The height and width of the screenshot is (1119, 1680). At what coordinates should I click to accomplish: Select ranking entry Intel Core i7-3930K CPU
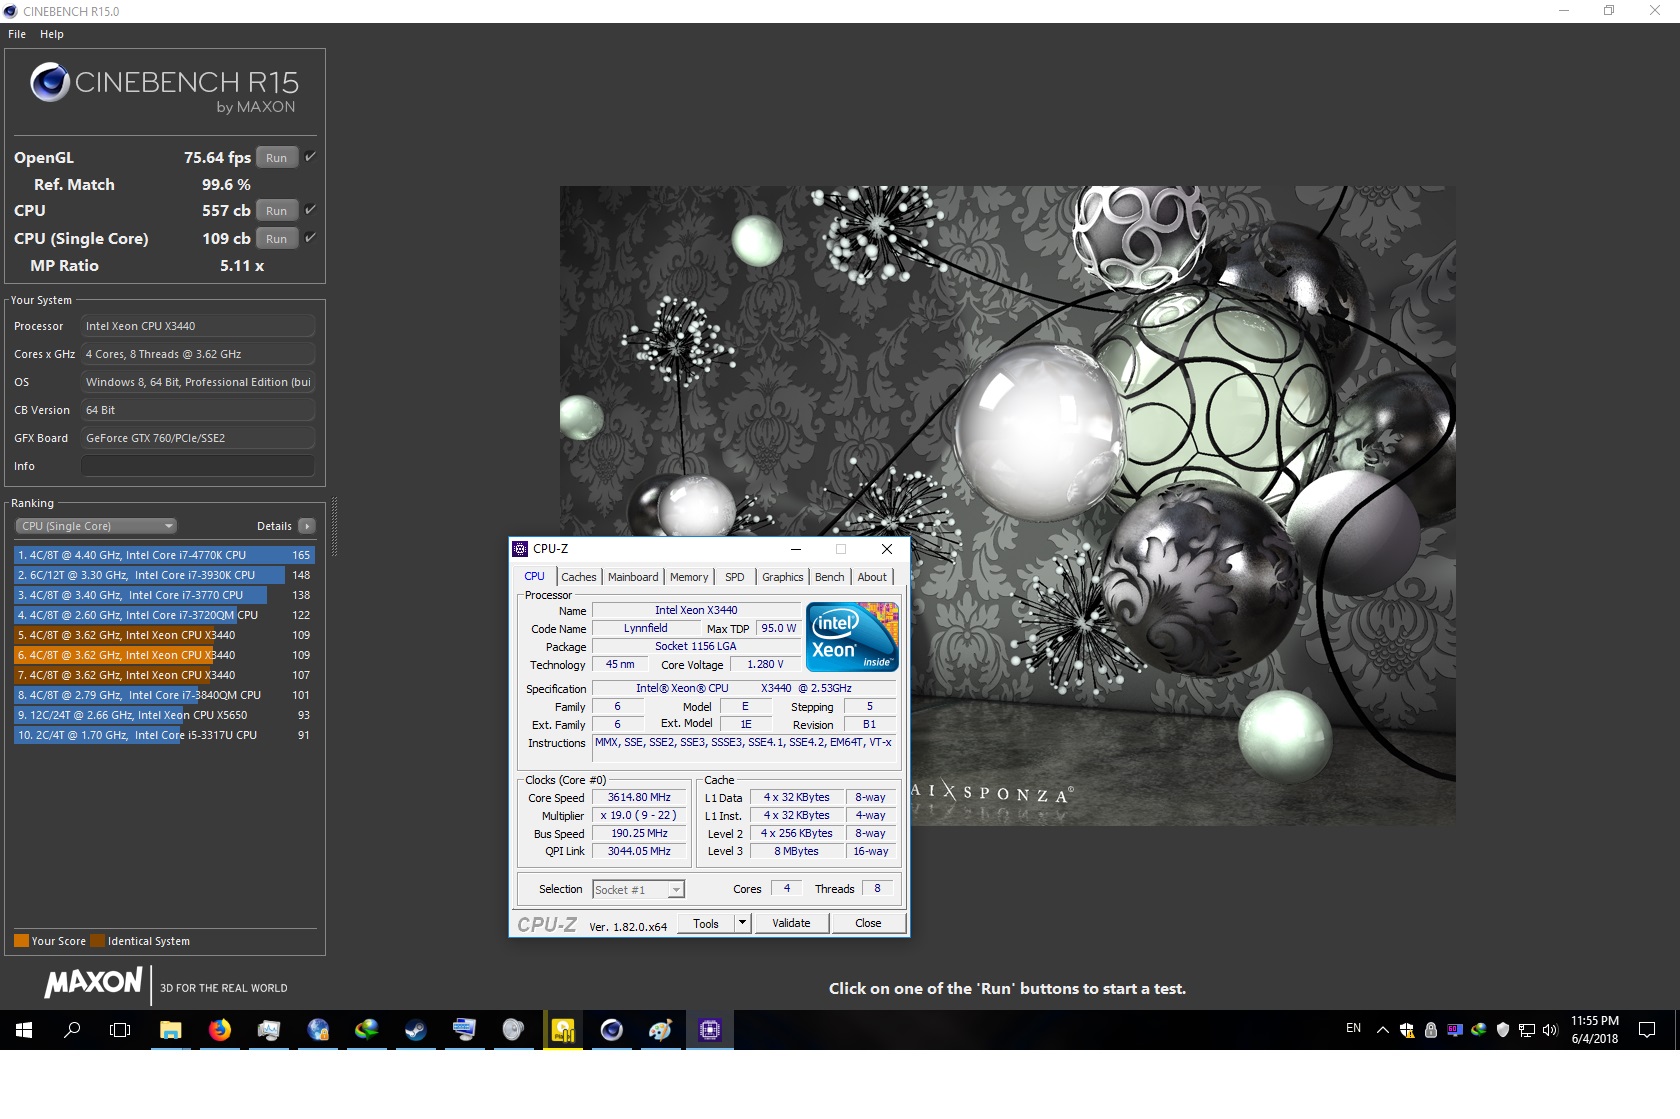(x=164, y=575)
